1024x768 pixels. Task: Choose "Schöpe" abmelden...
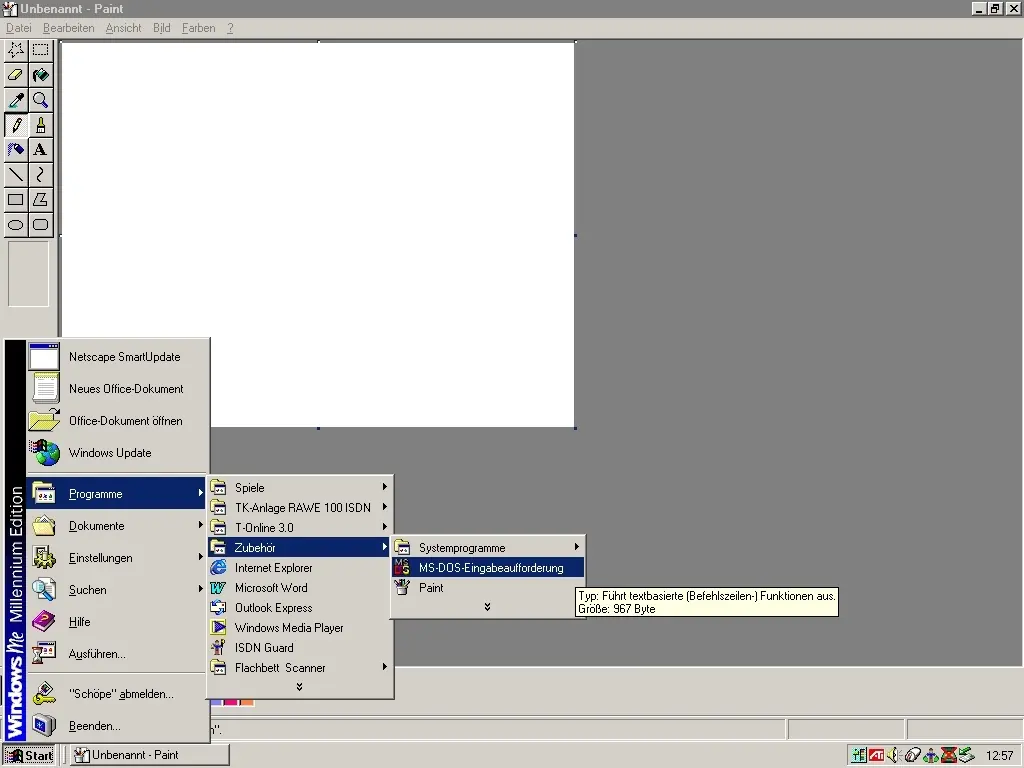[x=117, y=694]
